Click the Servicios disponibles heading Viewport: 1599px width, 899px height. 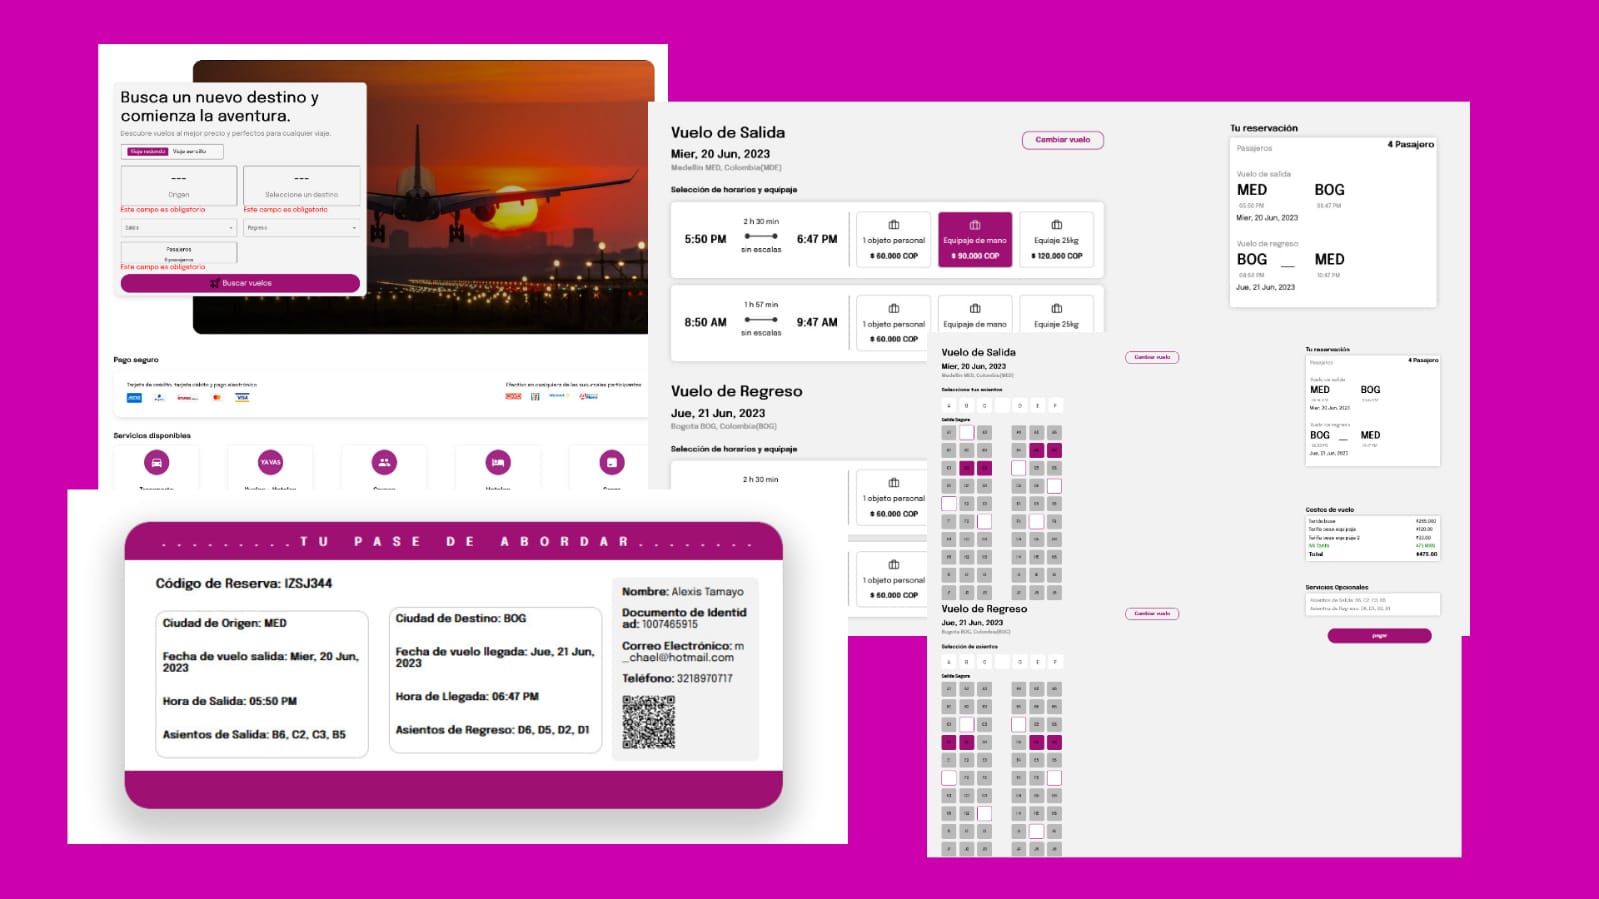[152, 436]
